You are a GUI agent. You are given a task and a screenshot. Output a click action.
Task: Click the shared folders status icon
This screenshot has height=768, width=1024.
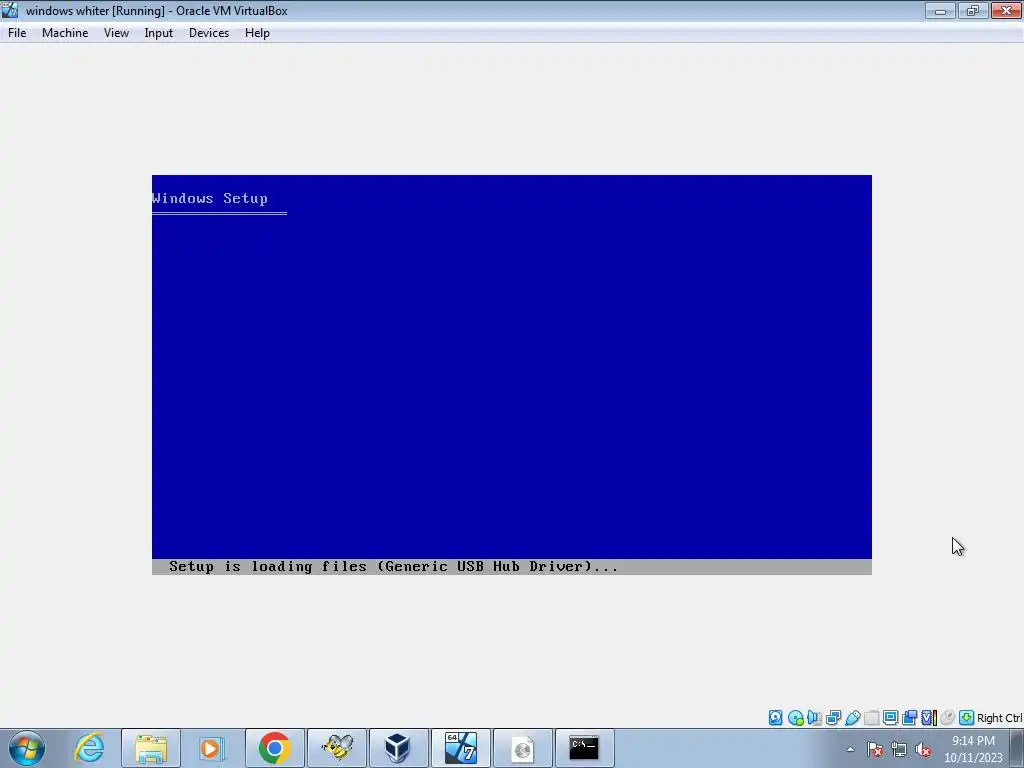[x=871, y=718]
